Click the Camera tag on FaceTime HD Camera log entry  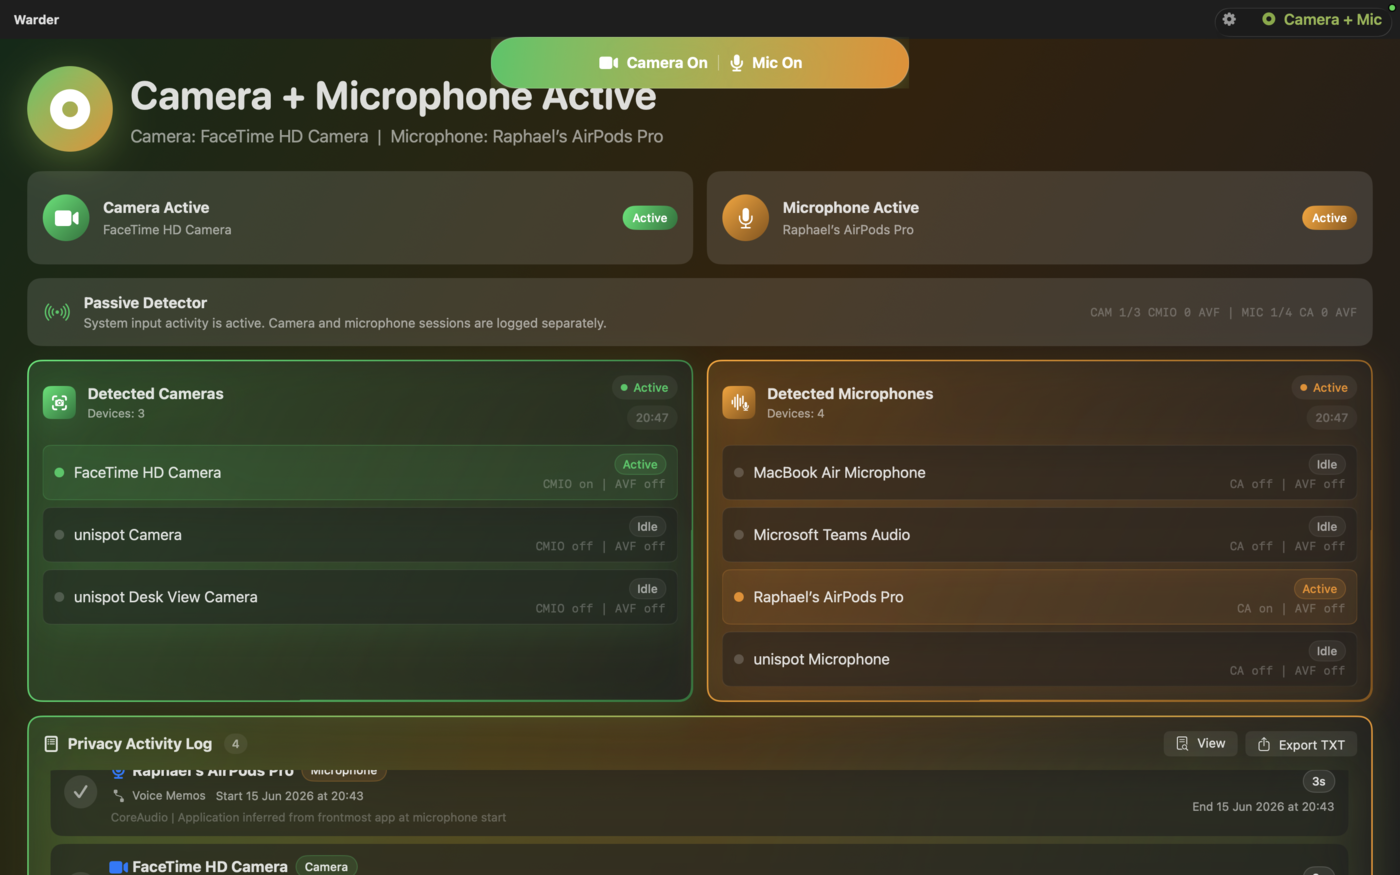(x=326, y=867)
